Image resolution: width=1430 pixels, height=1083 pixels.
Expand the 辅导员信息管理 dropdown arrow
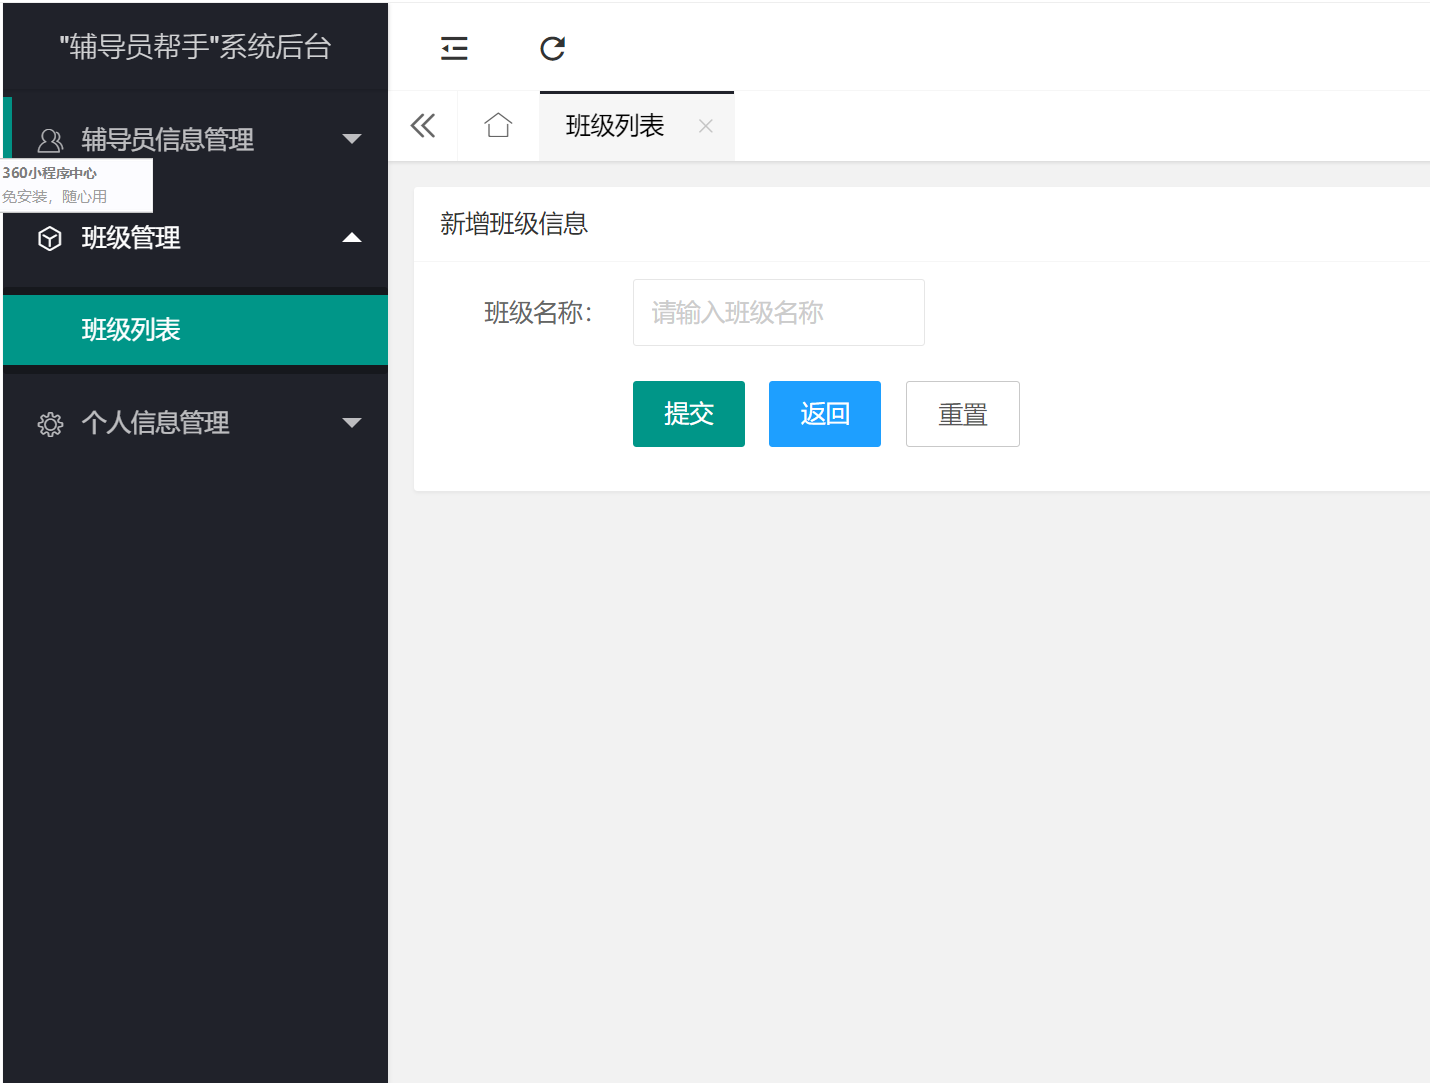[351, 139]
